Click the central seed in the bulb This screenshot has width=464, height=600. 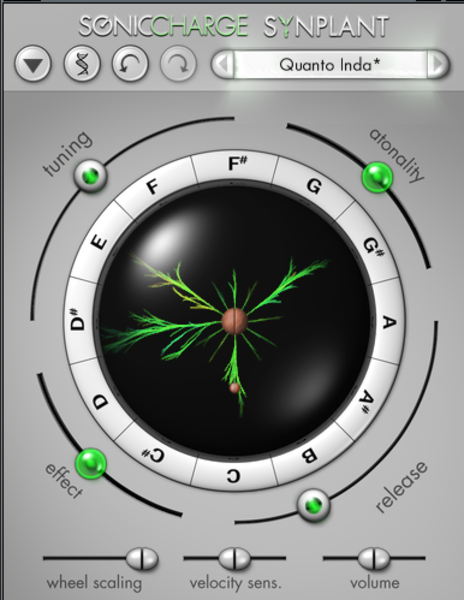tap(234, 321)
